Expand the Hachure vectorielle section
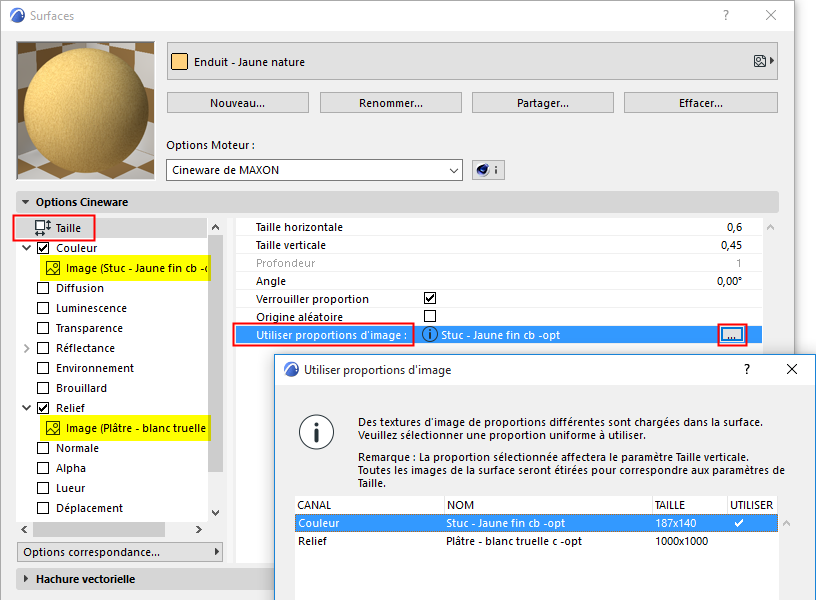816x600 pixels. tap(26, 579)
